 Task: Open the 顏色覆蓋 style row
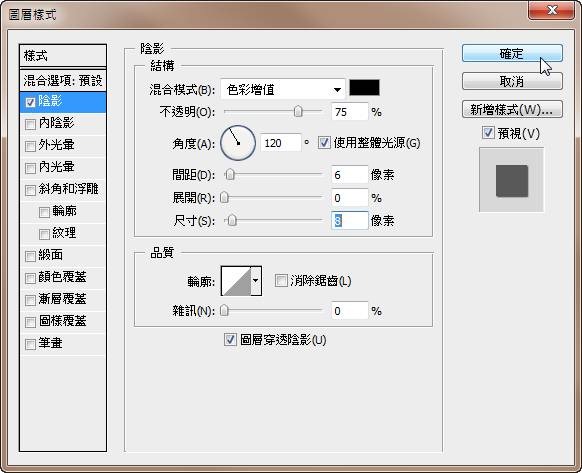pyautogui.click(x=63, y=277)
